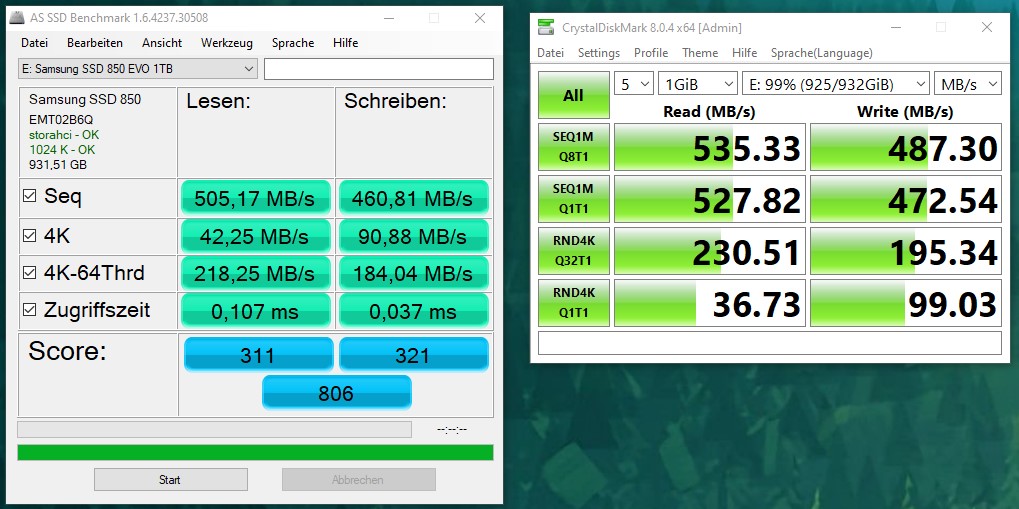Click the elapsed time indicator --:--:--

[452, 430]
